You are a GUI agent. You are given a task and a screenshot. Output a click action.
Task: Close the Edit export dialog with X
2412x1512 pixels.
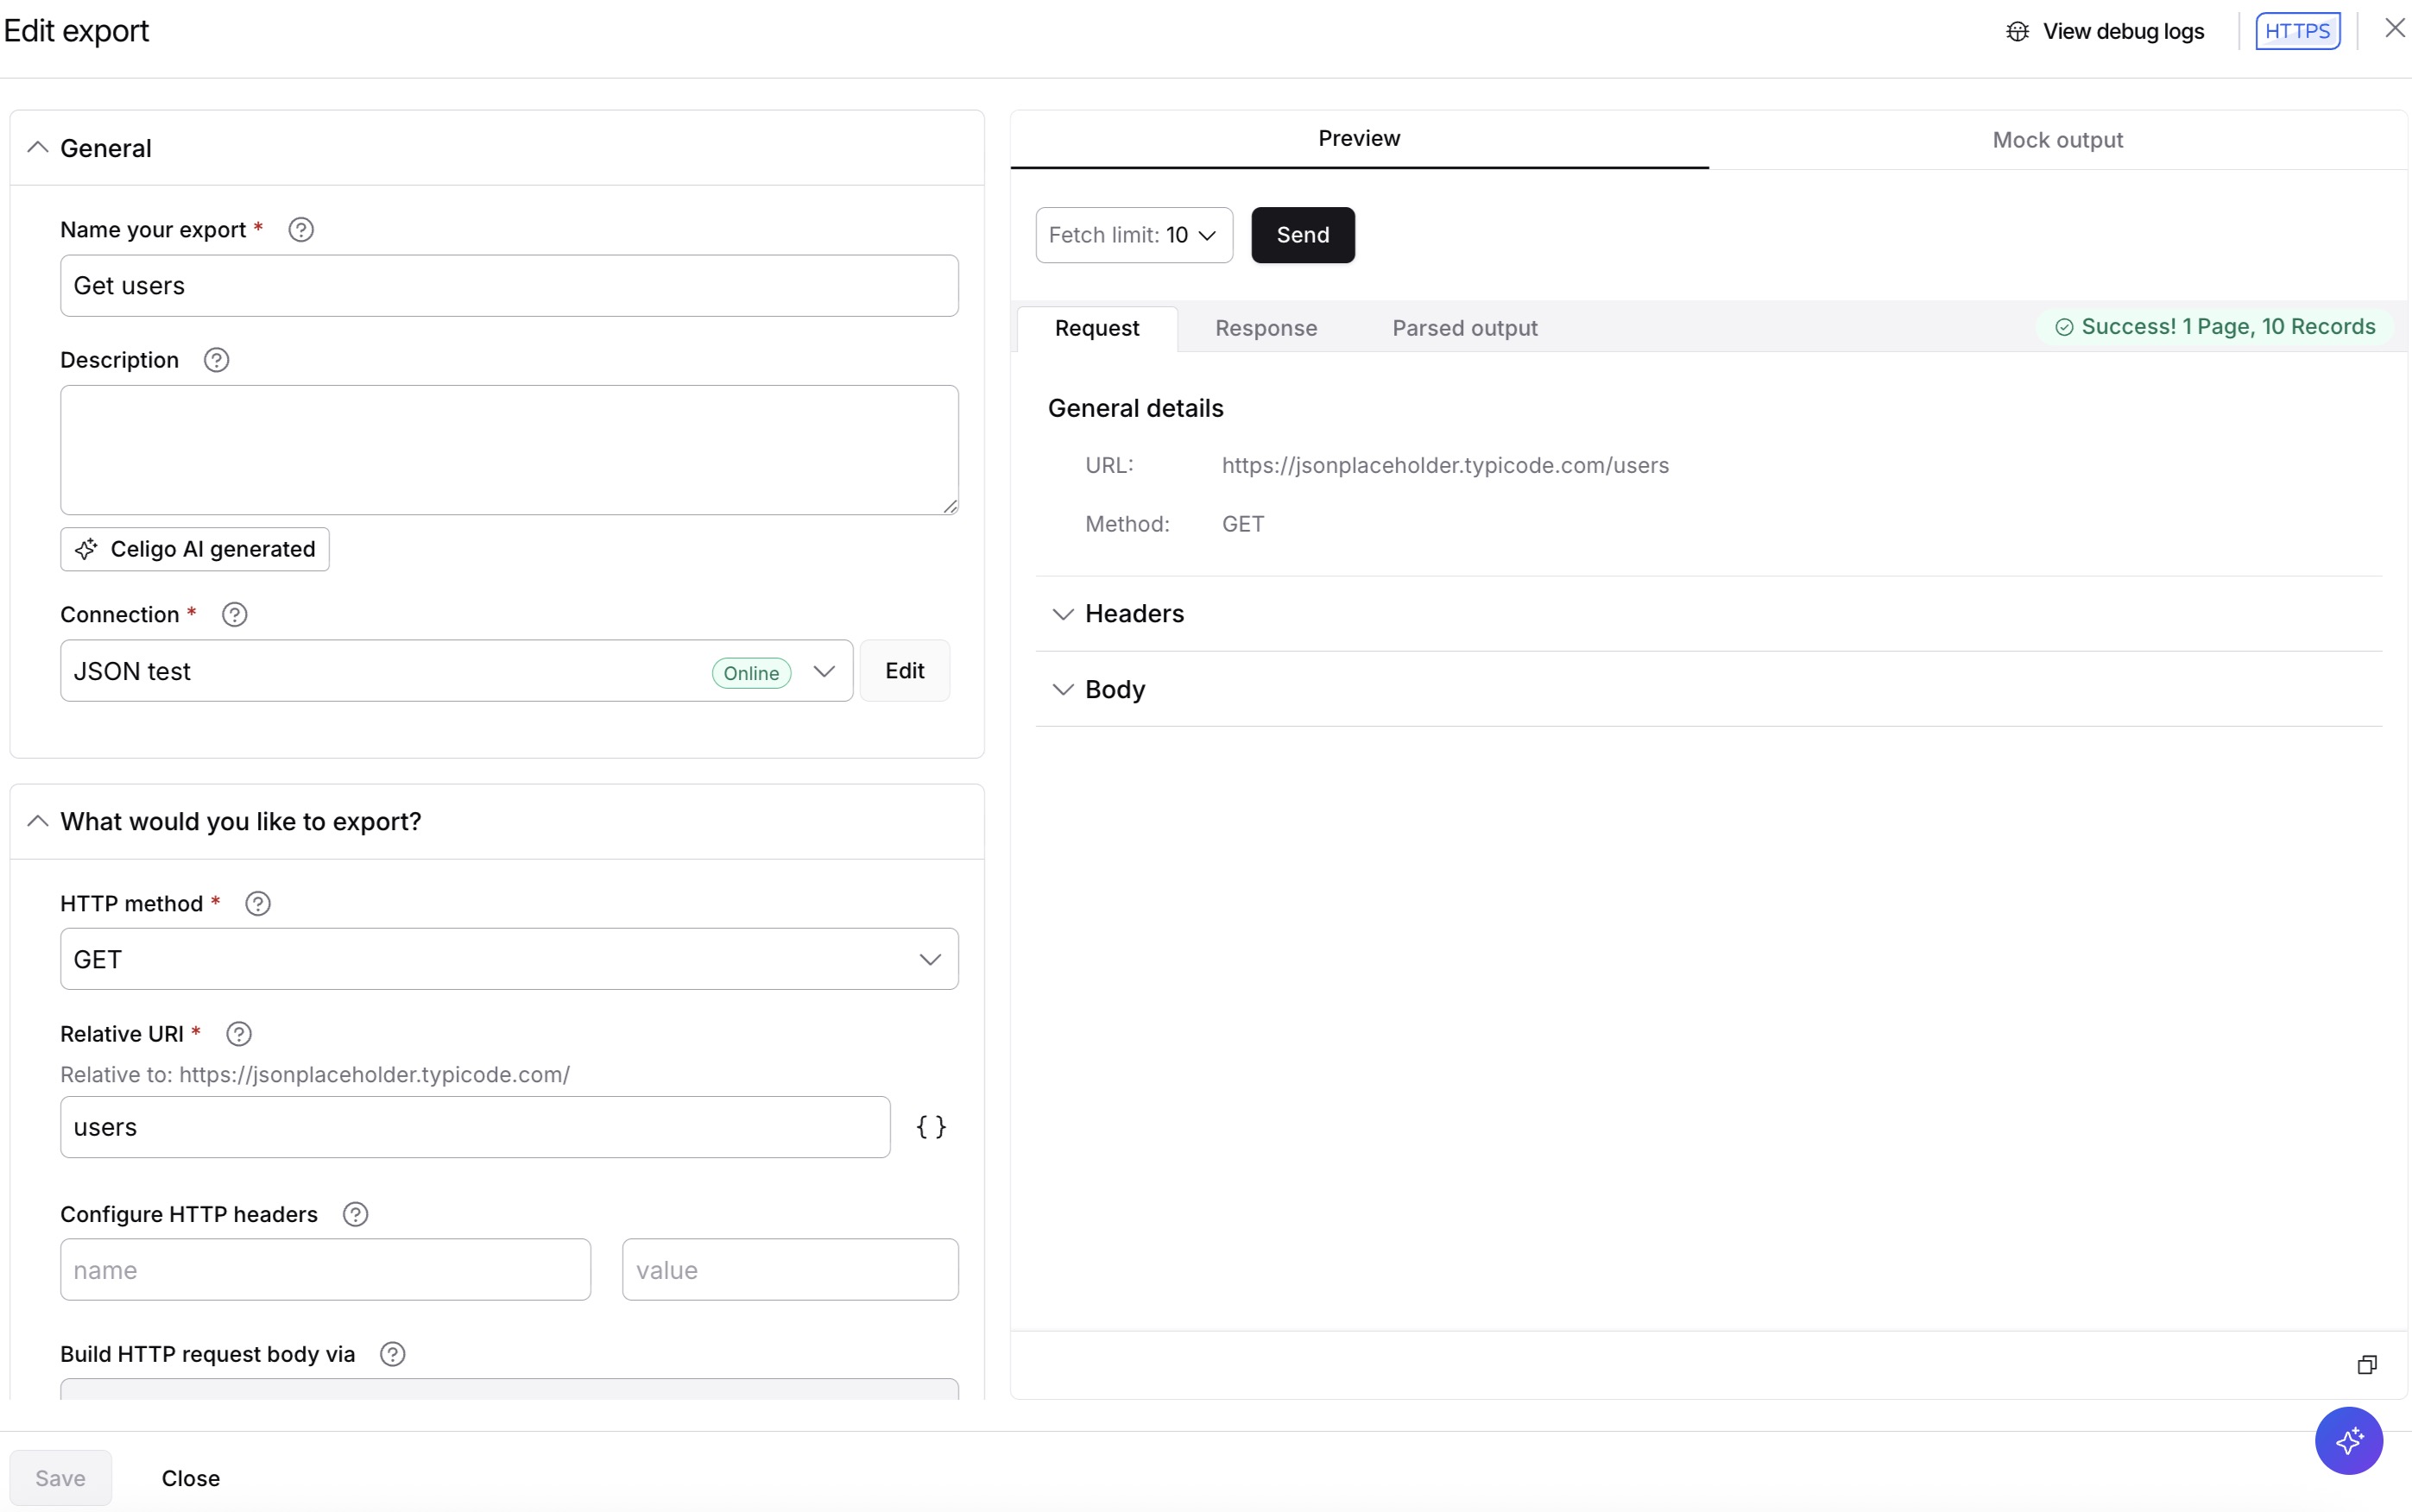[2394, 28]
